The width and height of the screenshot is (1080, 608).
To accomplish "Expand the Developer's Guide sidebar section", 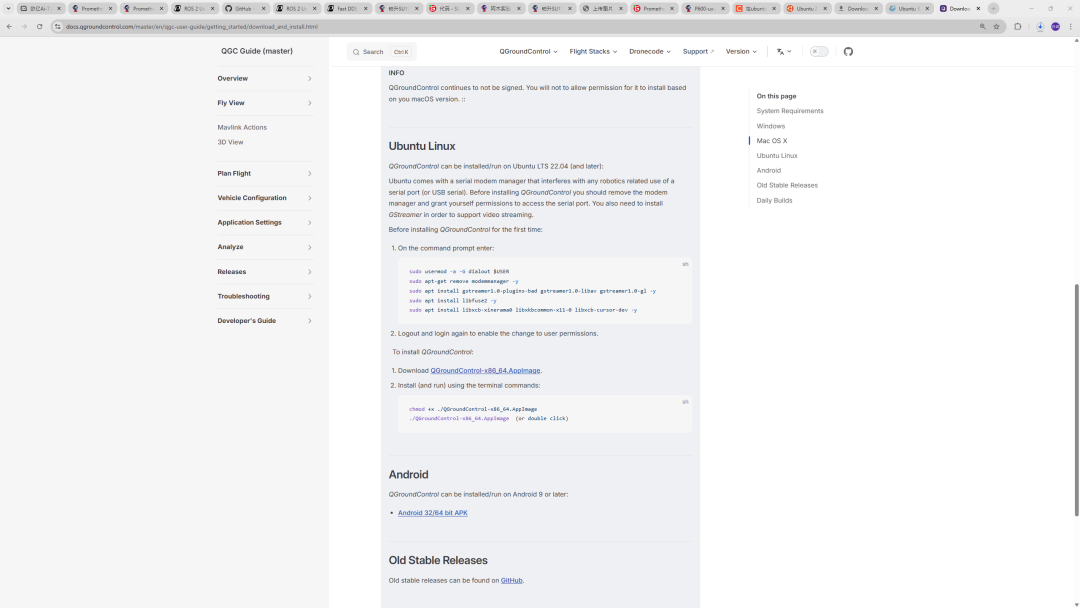I will point(264,321).
